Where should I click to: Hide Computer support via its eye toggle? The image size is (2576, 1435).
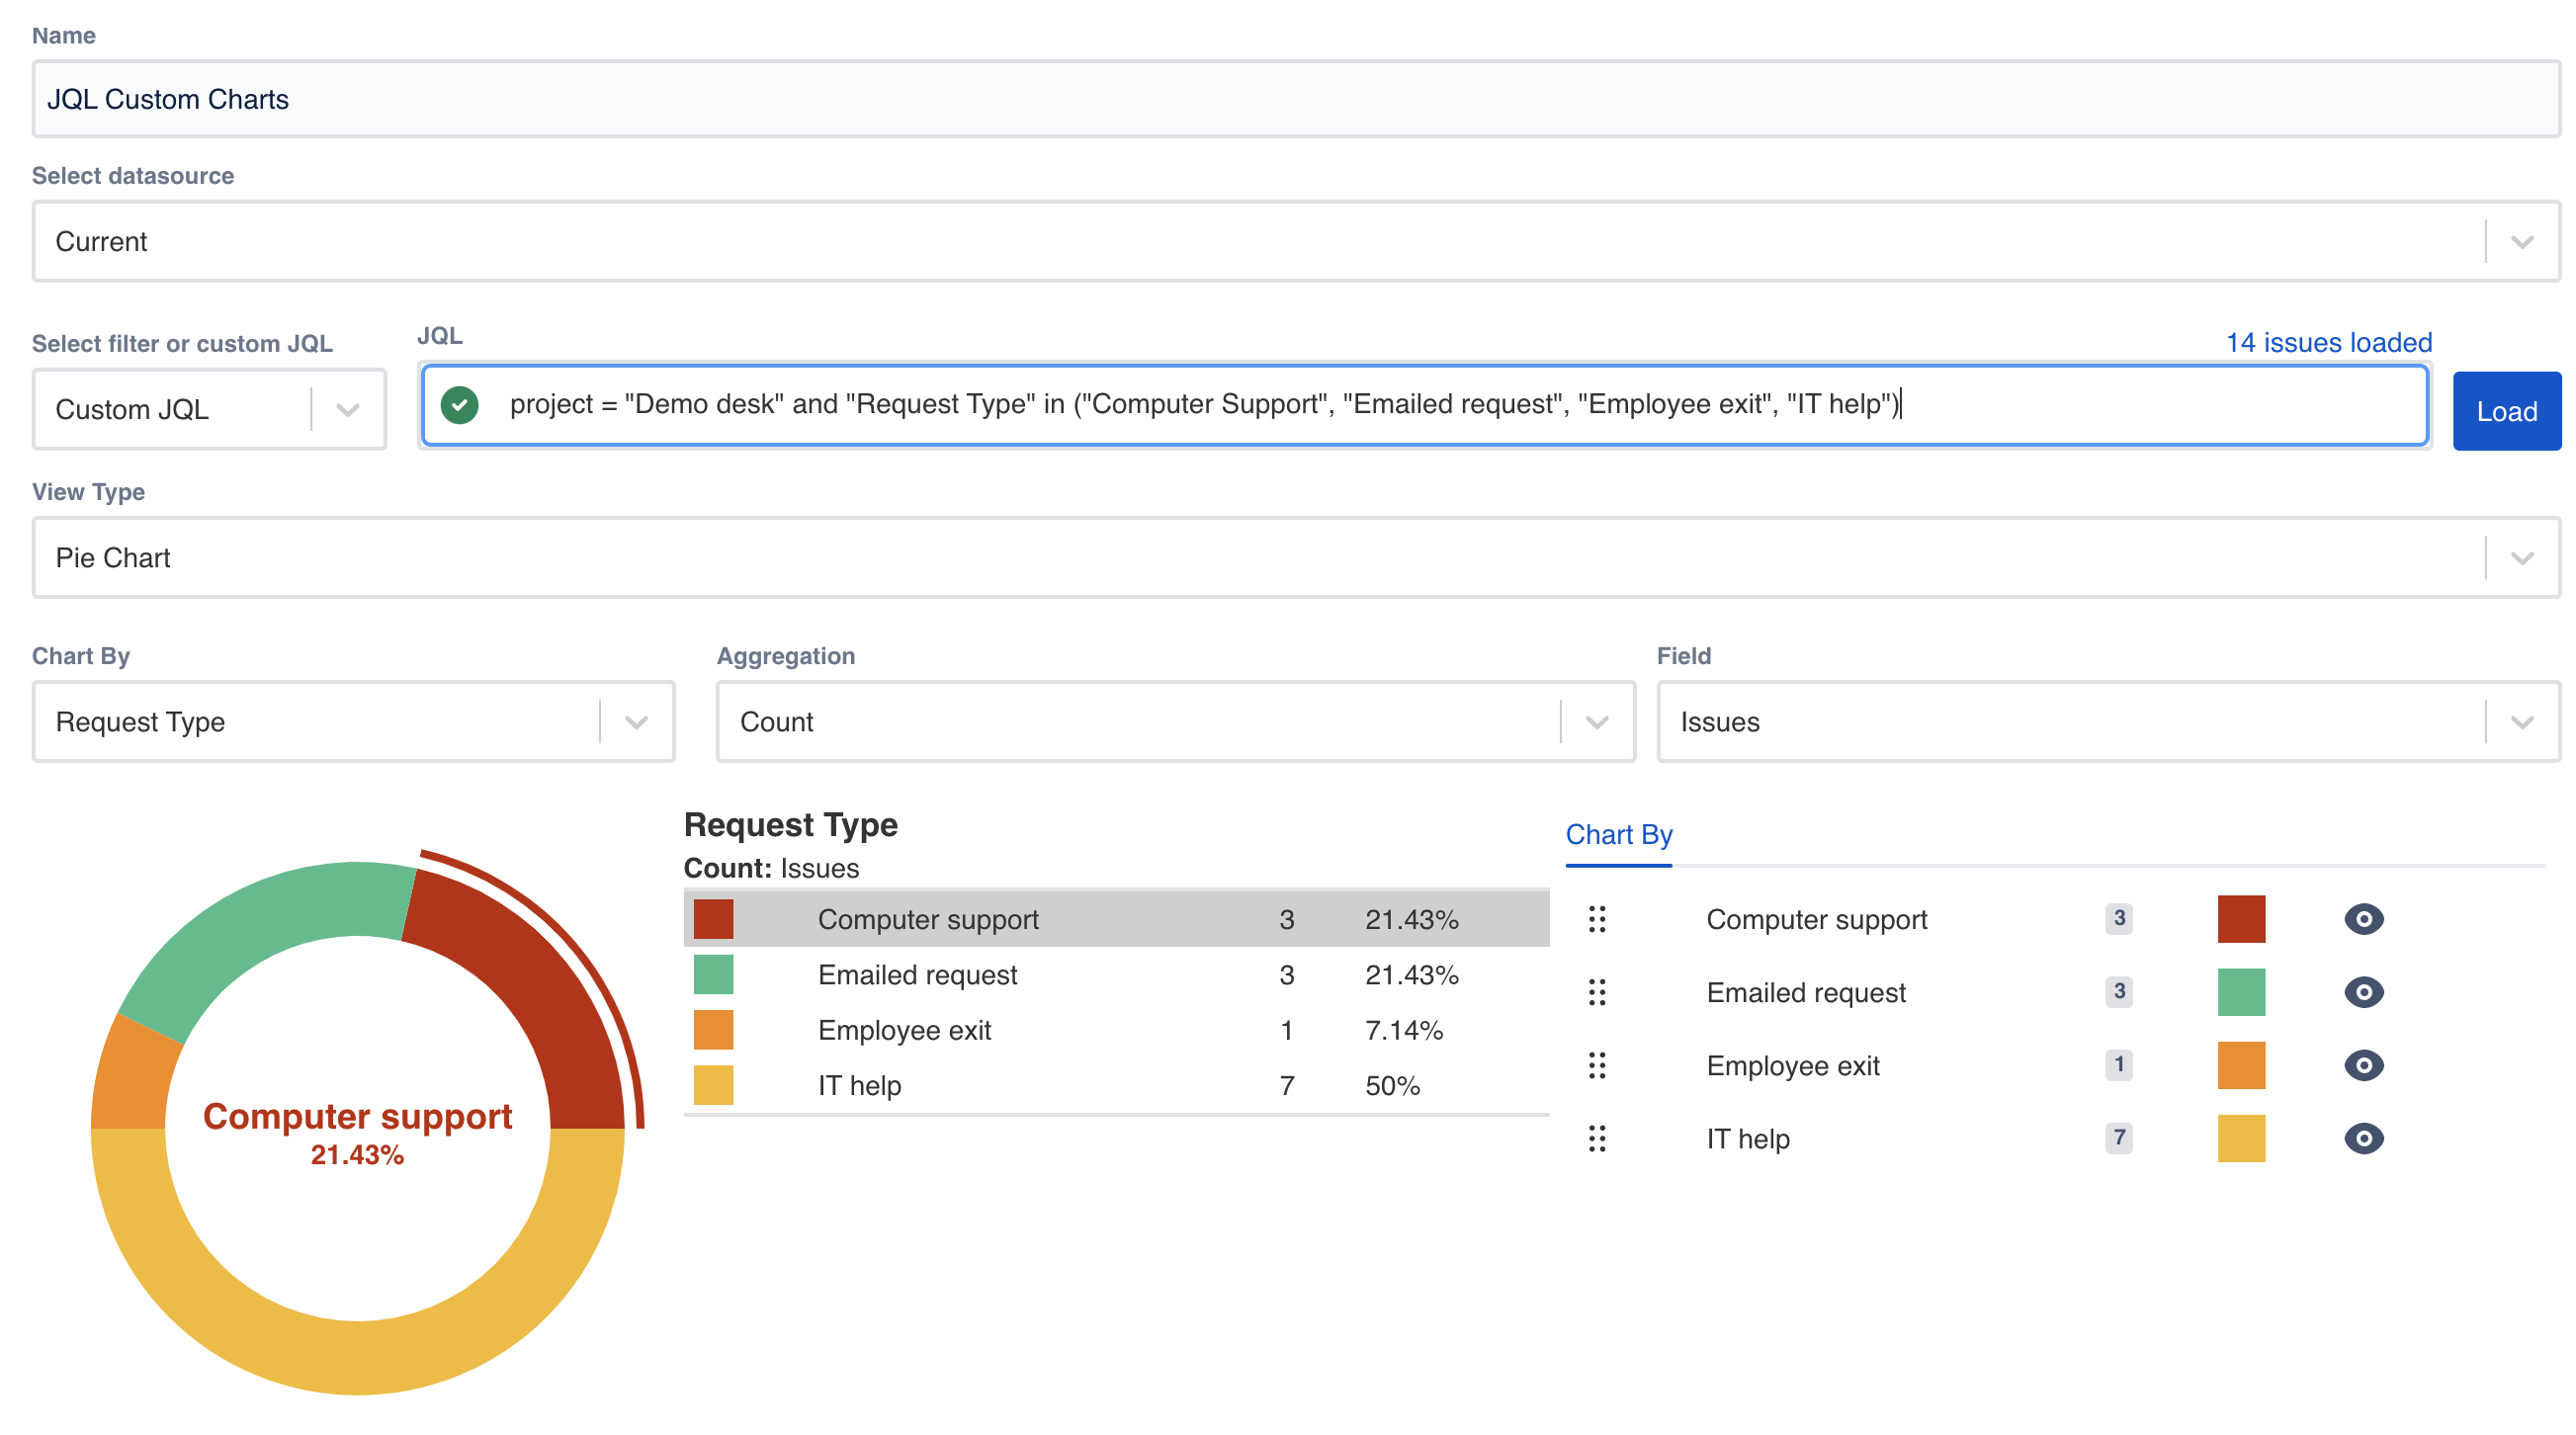point(2363,918)
